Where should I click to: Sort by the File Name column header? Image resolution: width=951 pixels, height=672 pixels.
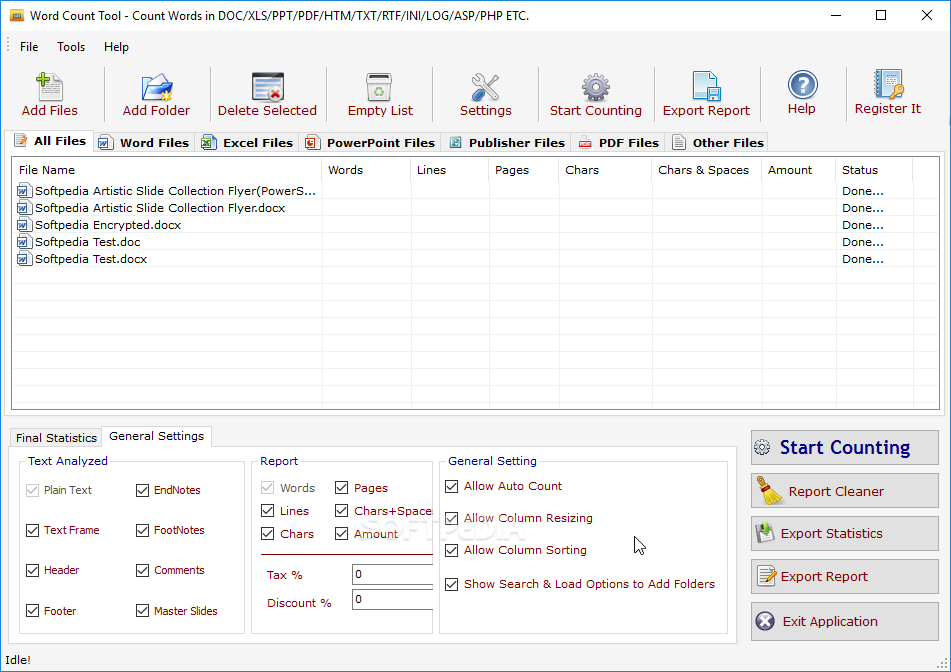pos(167,170)
